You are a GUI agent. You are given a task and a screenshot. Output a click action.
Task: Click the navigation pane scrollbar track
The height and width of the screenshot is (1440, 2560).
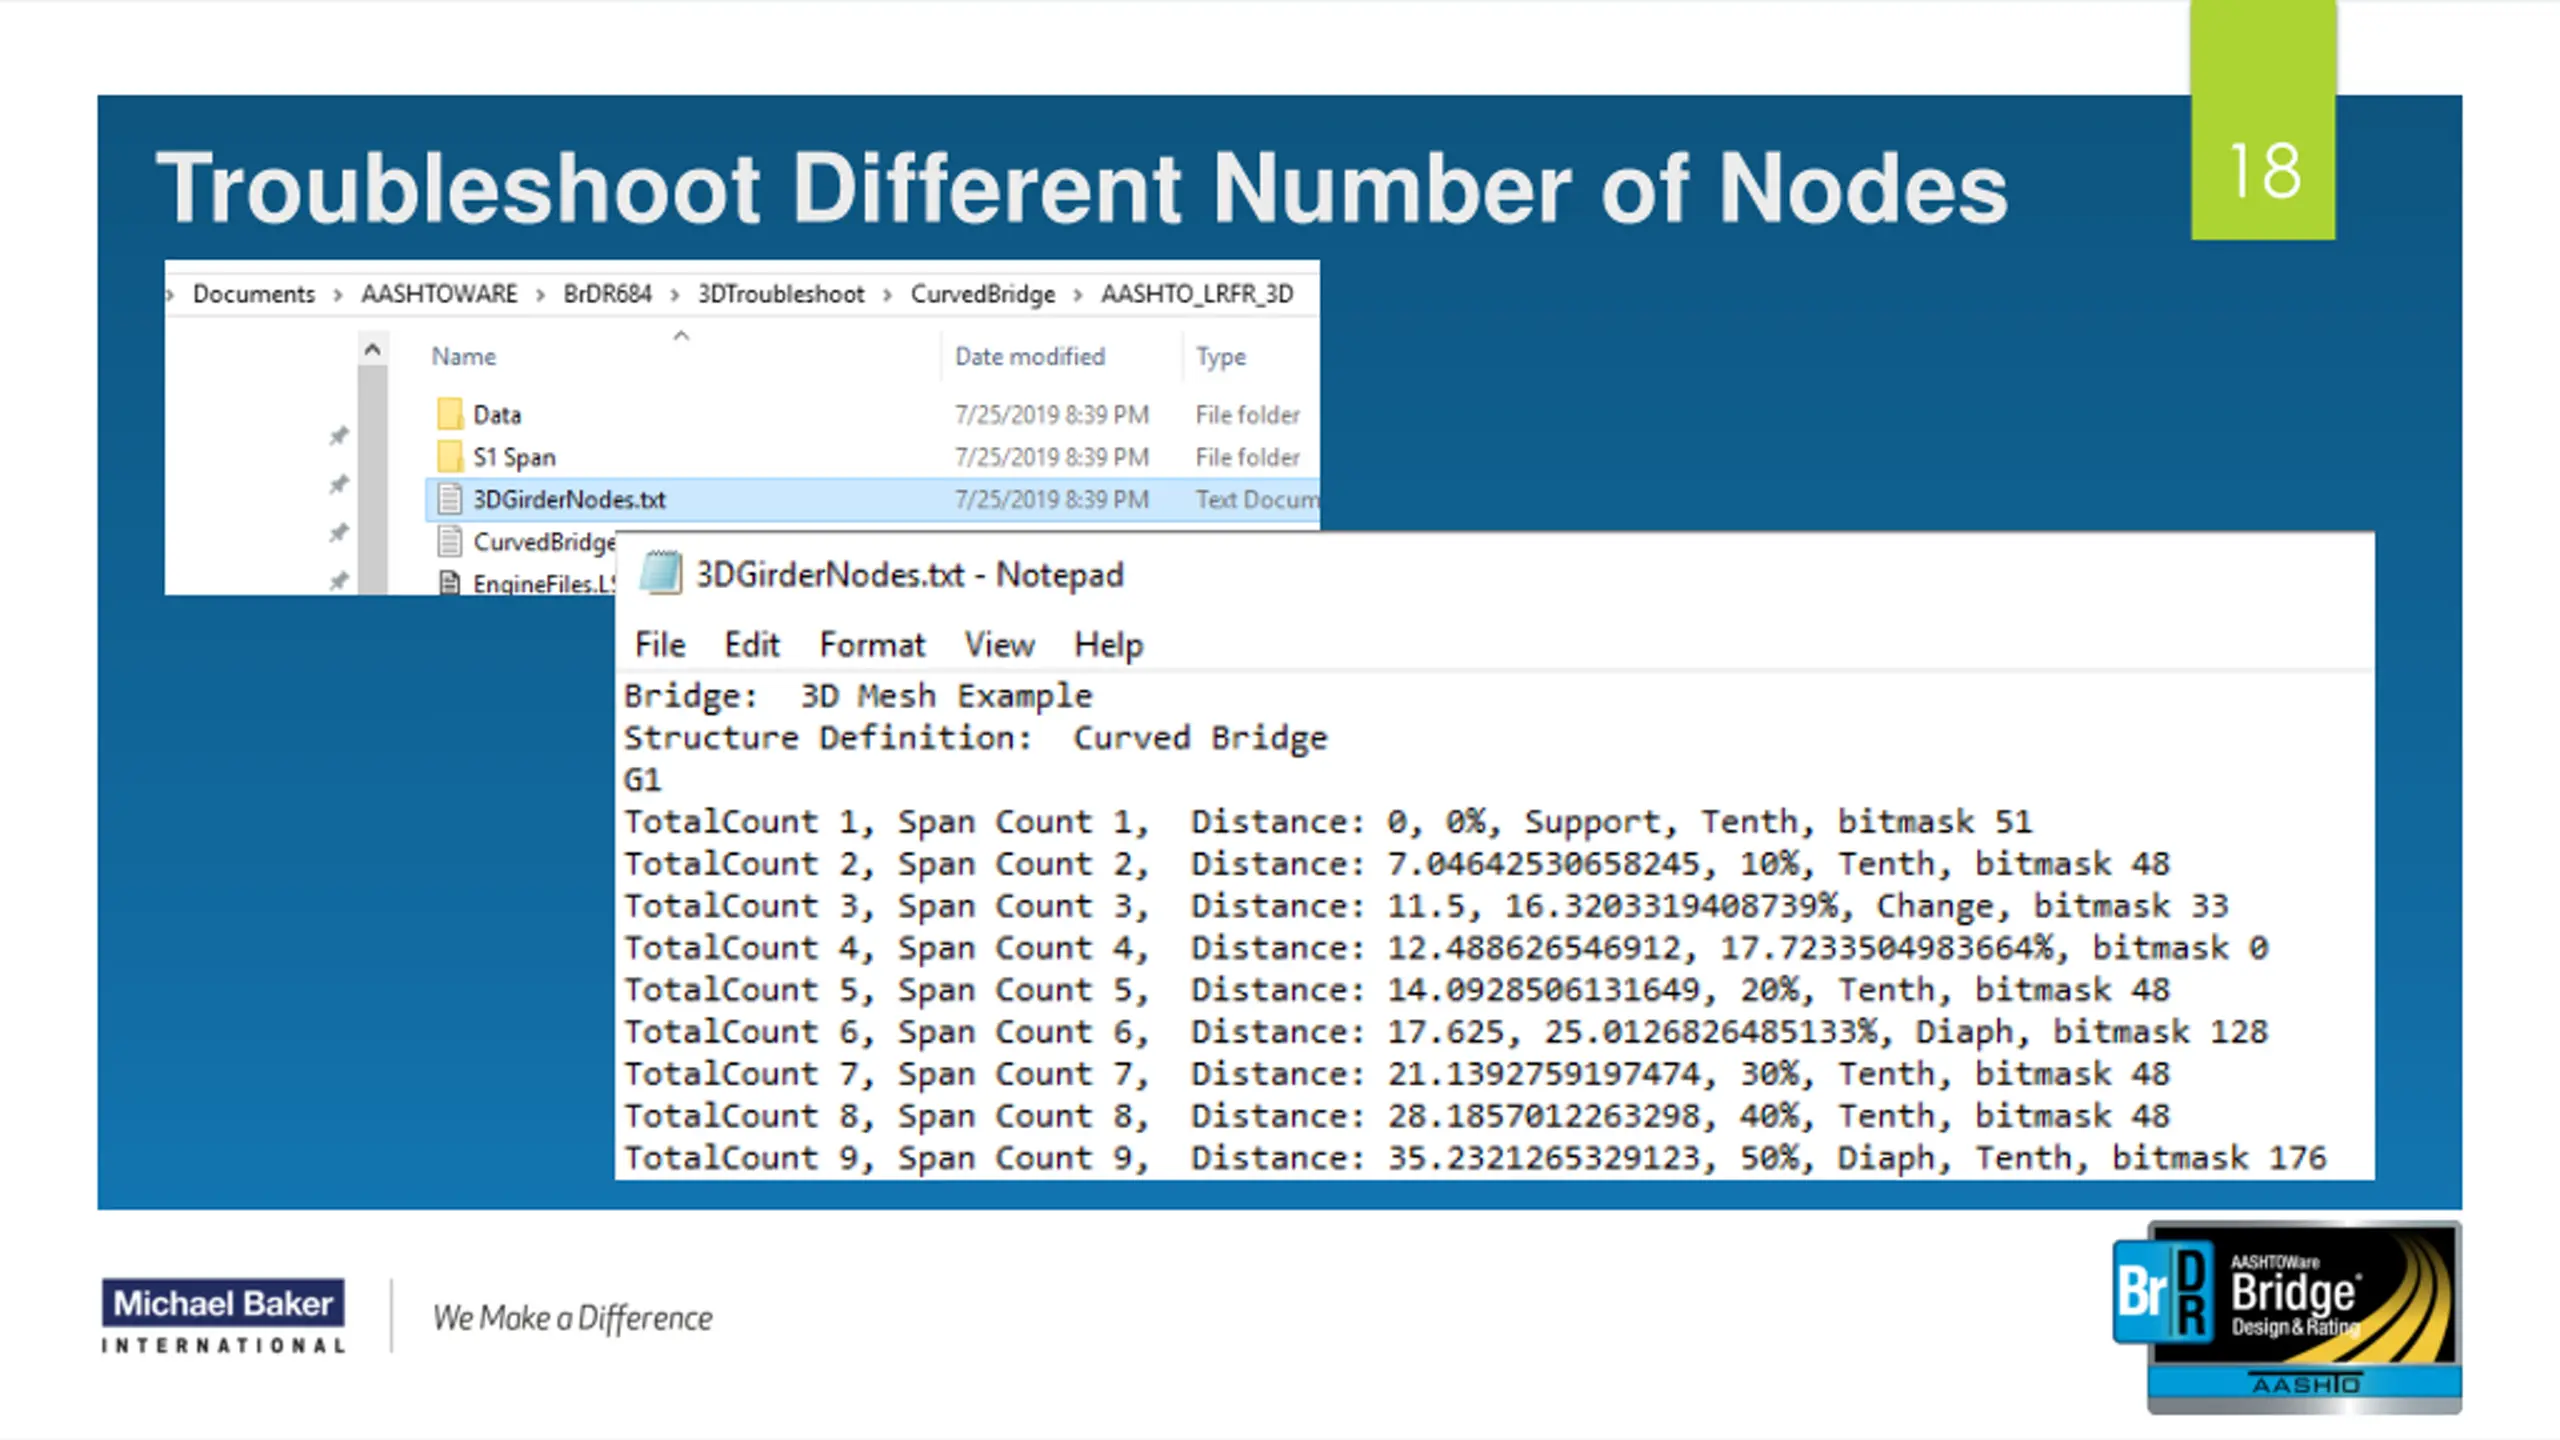pyautogui.click(x=372, y=480)
